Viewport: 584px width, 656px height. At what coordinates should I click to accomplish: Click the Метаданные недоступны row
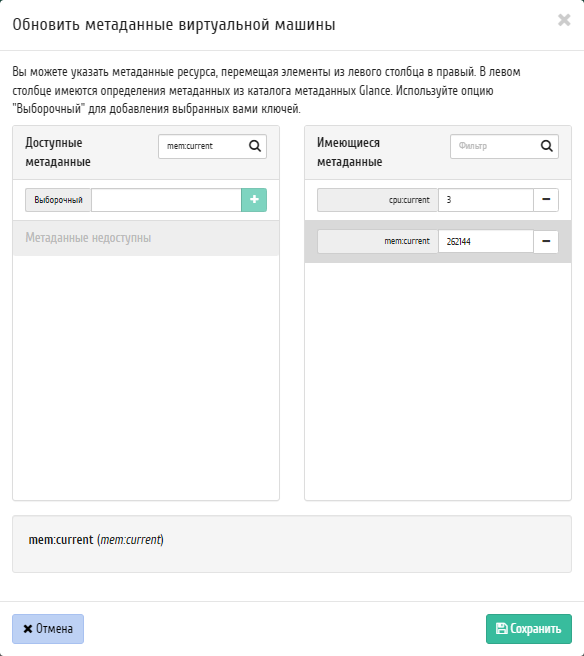(x=146, y=238)
